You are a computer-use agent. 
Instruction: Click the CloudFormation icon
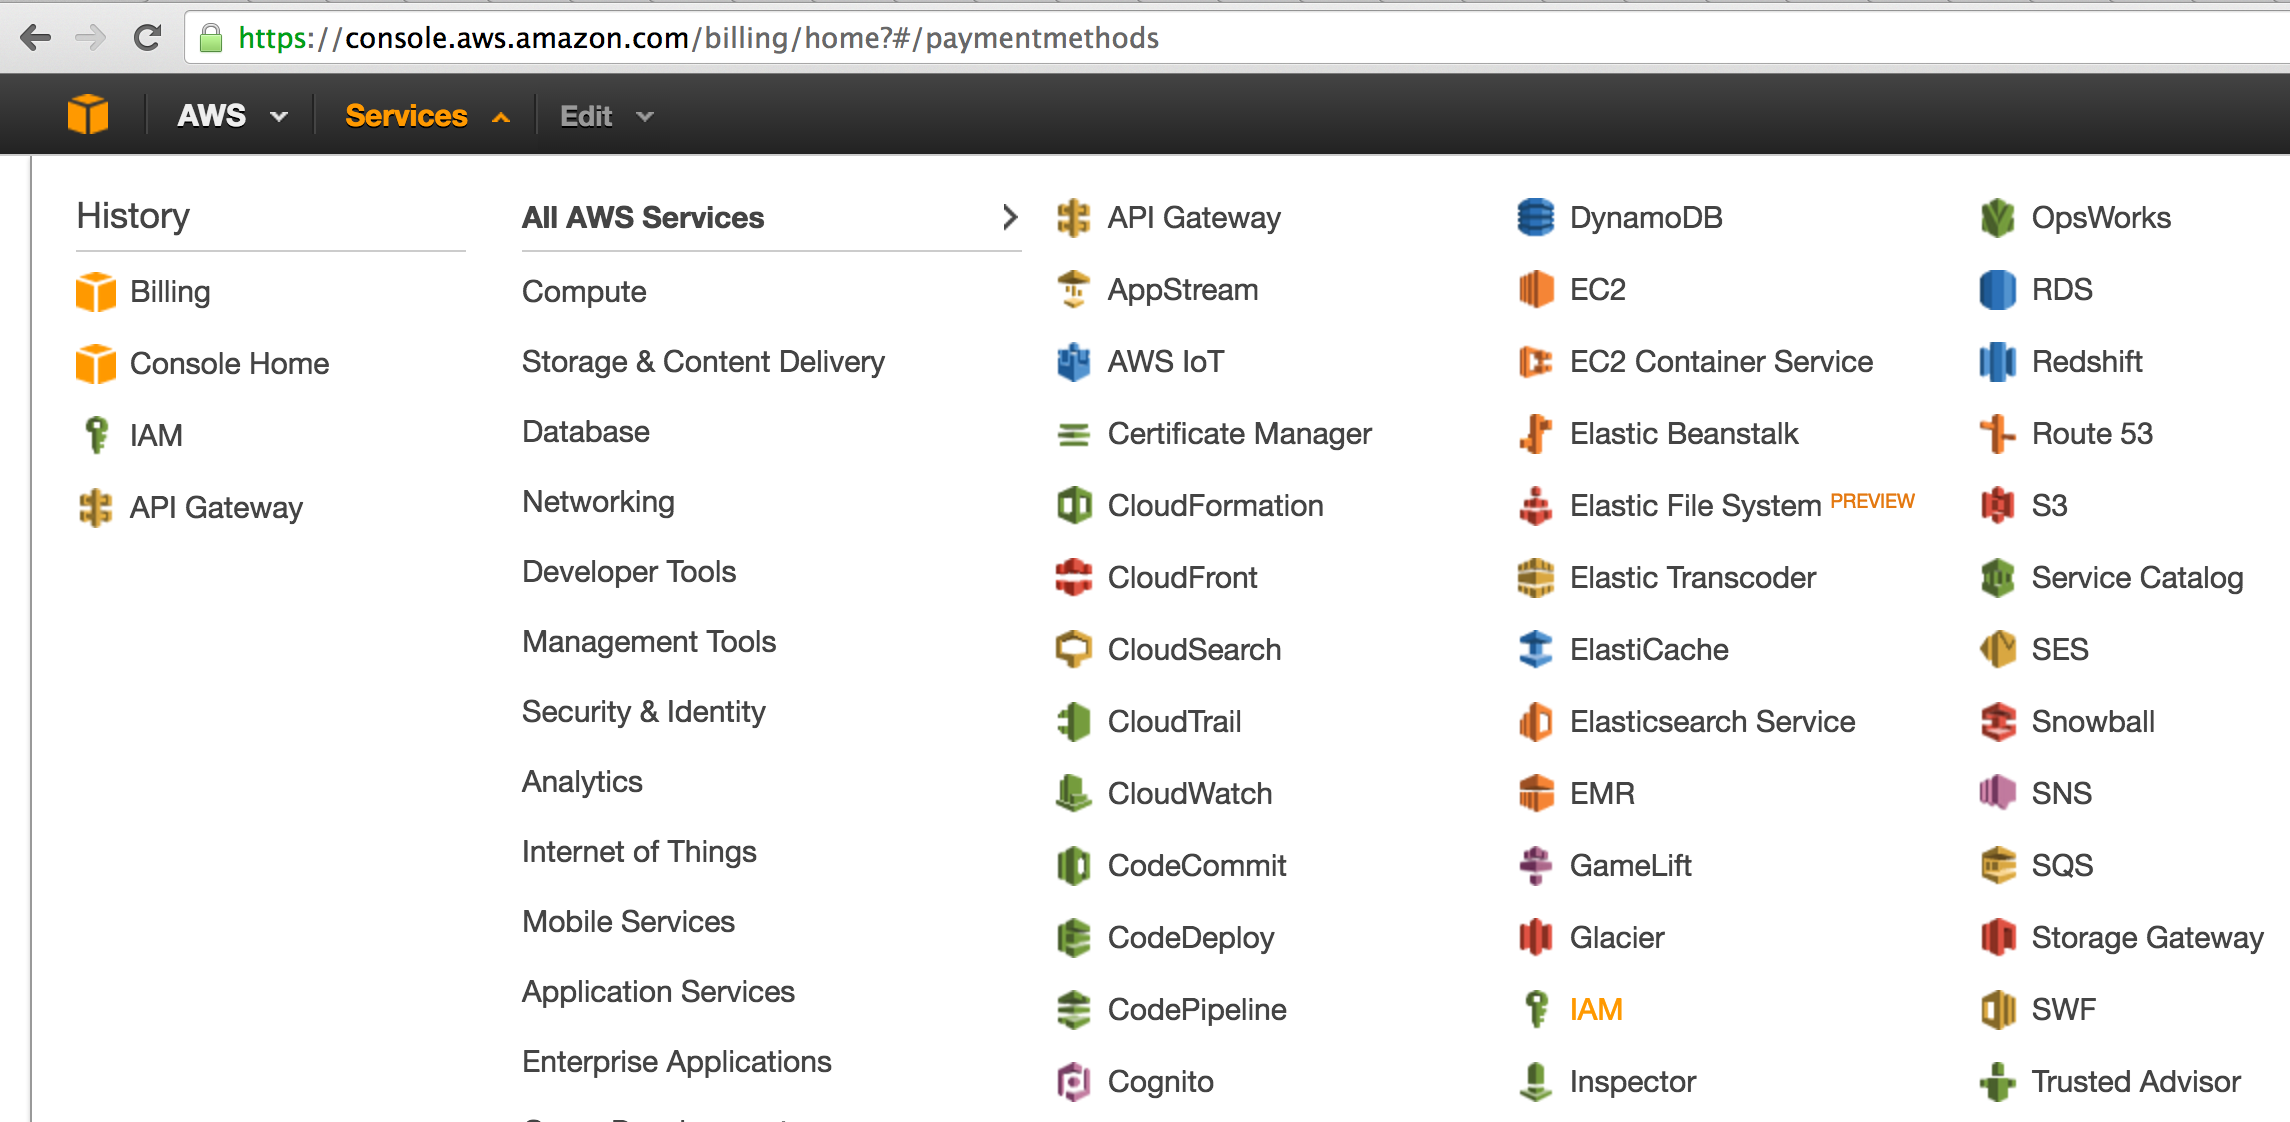coord(1073,505)
